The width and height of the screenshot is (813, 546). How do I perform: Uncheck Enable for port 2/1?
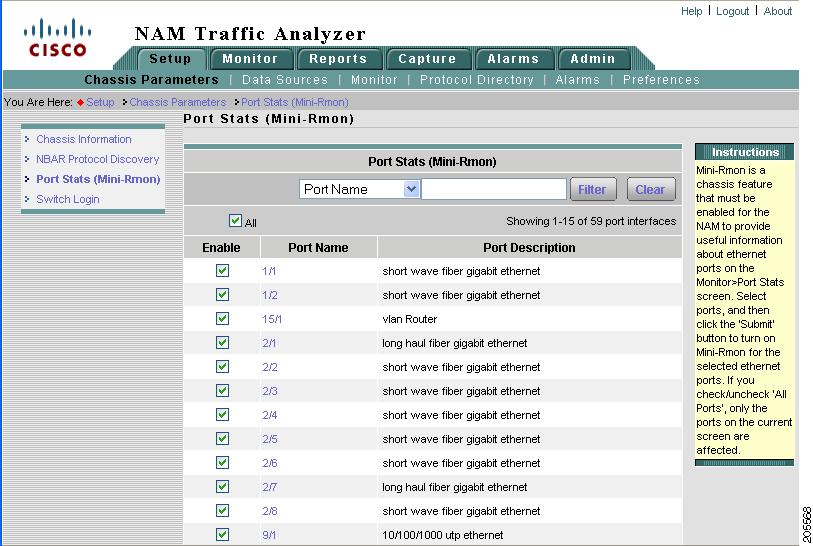pos(222,343)
